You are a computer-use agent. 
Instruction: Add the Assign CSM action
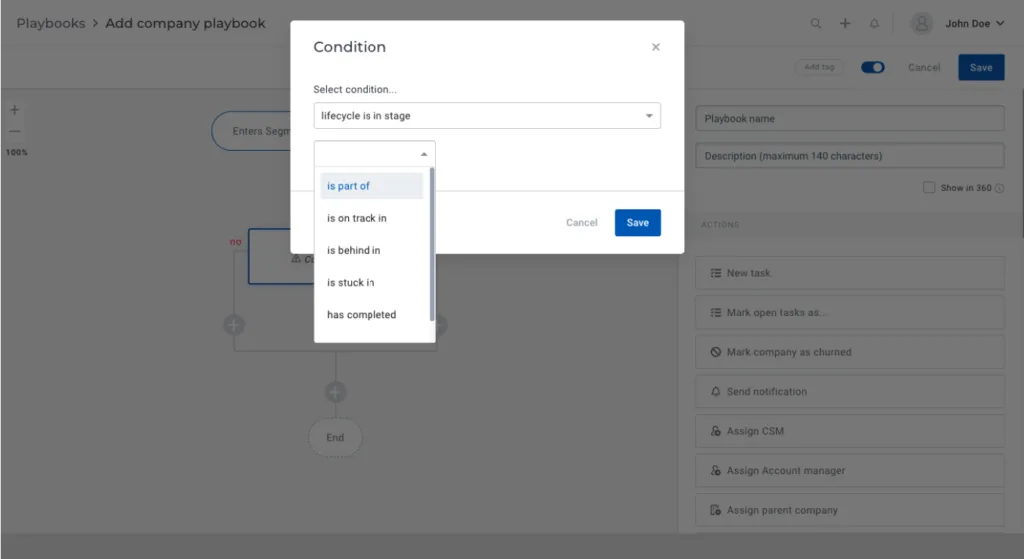click(850, 431)
